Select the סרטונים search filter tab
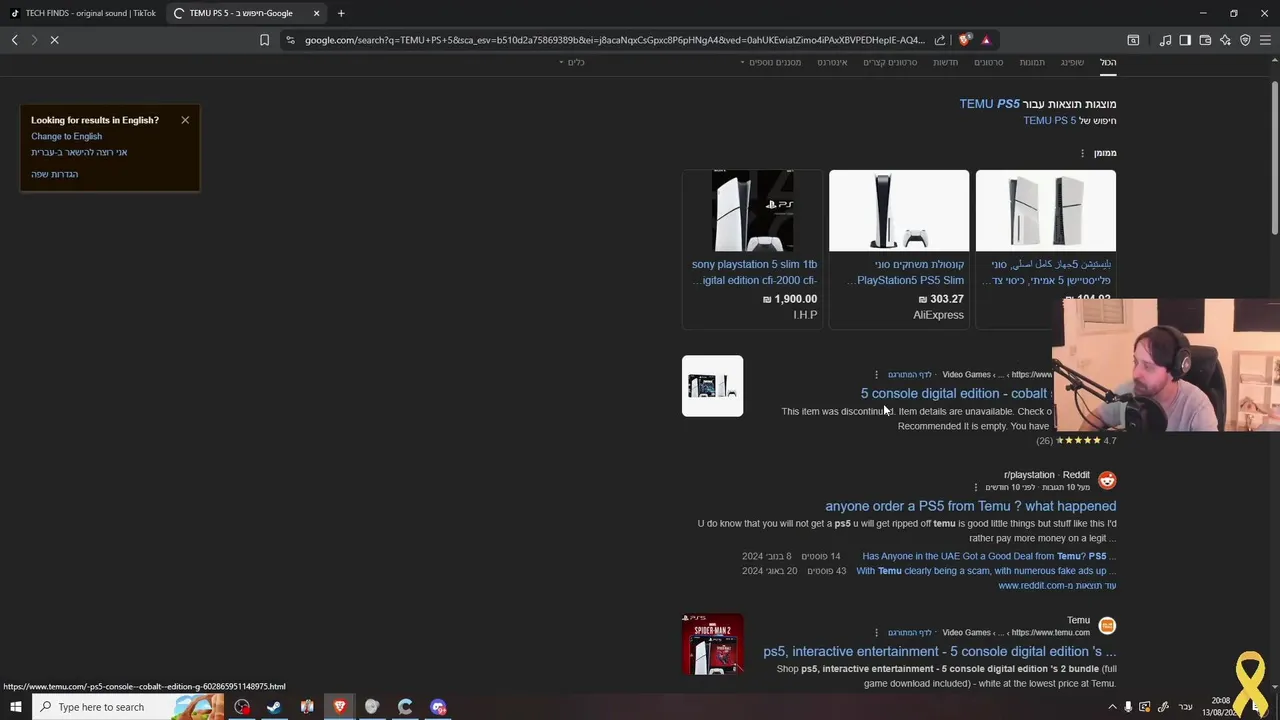 pos(989,62)
